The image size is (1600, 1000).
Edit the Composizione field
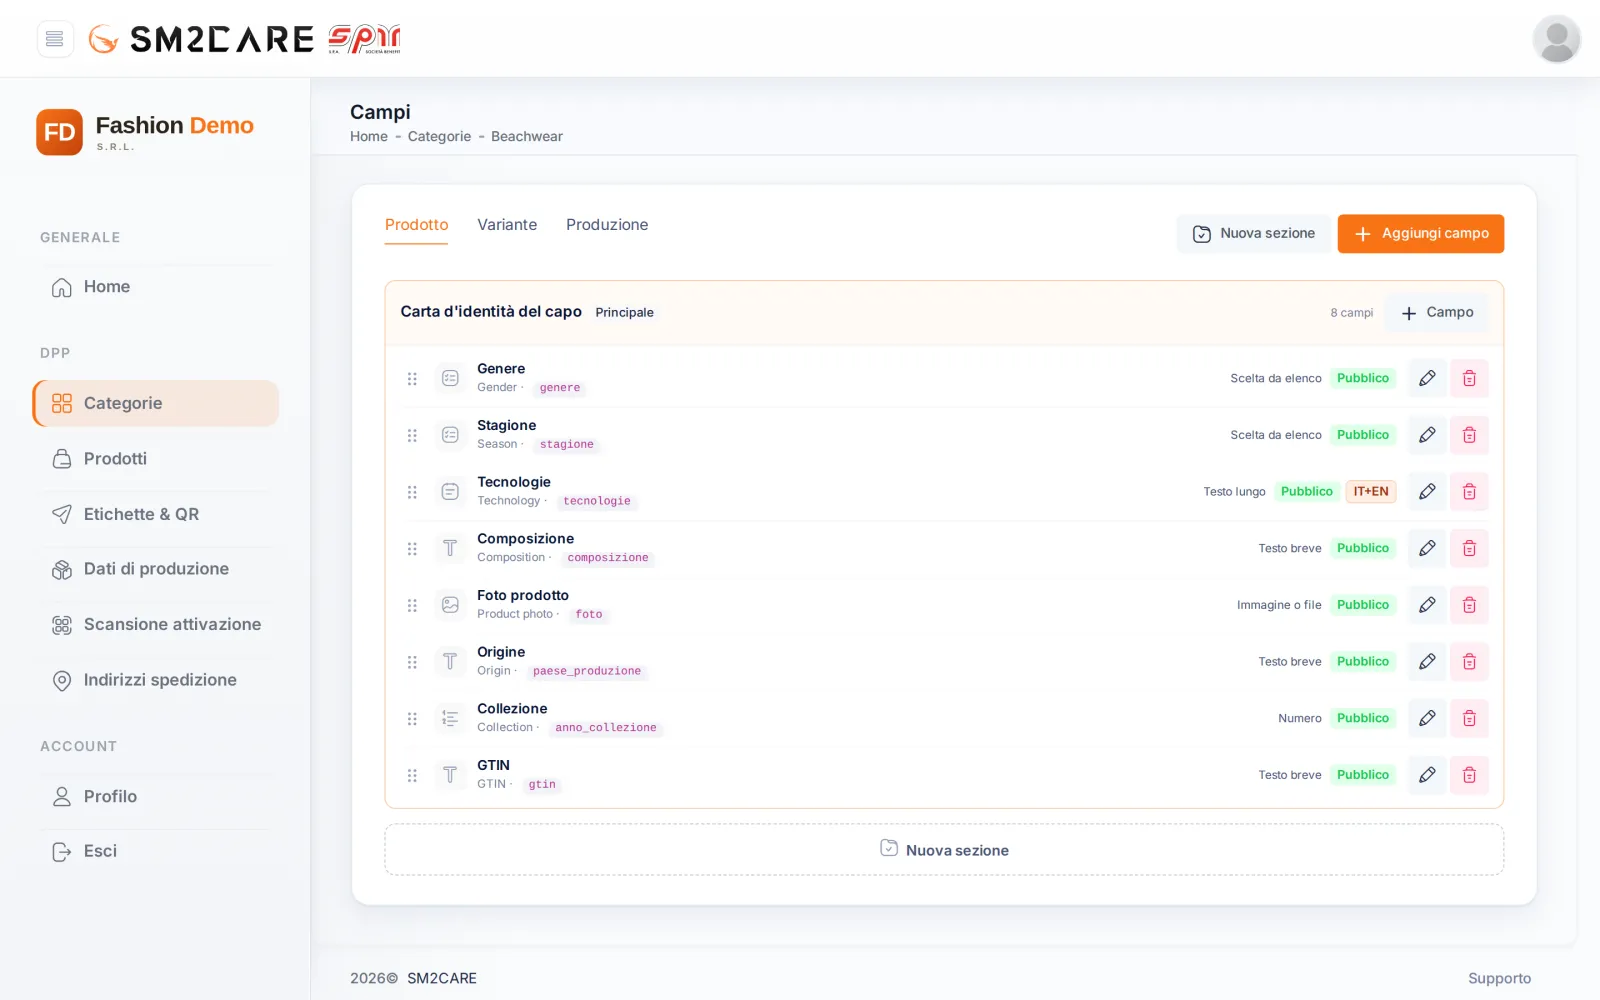pos(1427,548)
